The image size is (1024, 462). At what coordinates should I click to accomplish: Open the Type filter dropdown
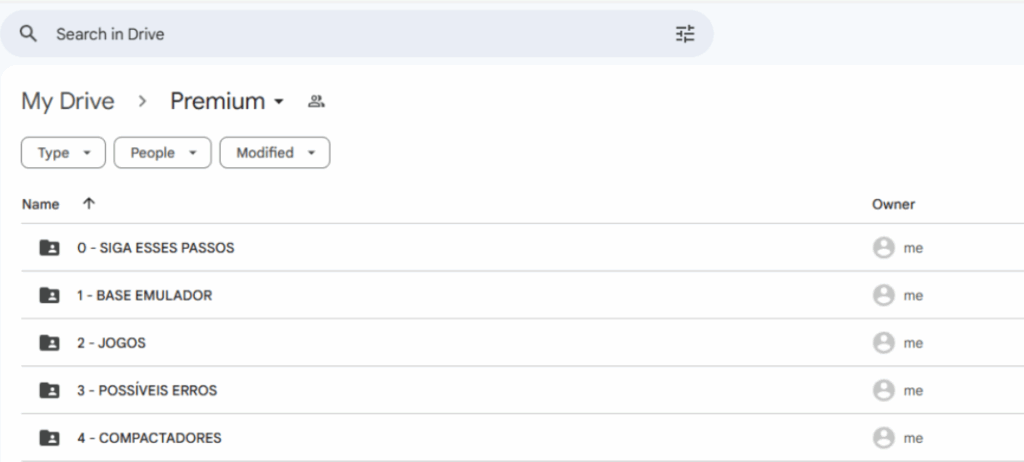pos(63,153)
